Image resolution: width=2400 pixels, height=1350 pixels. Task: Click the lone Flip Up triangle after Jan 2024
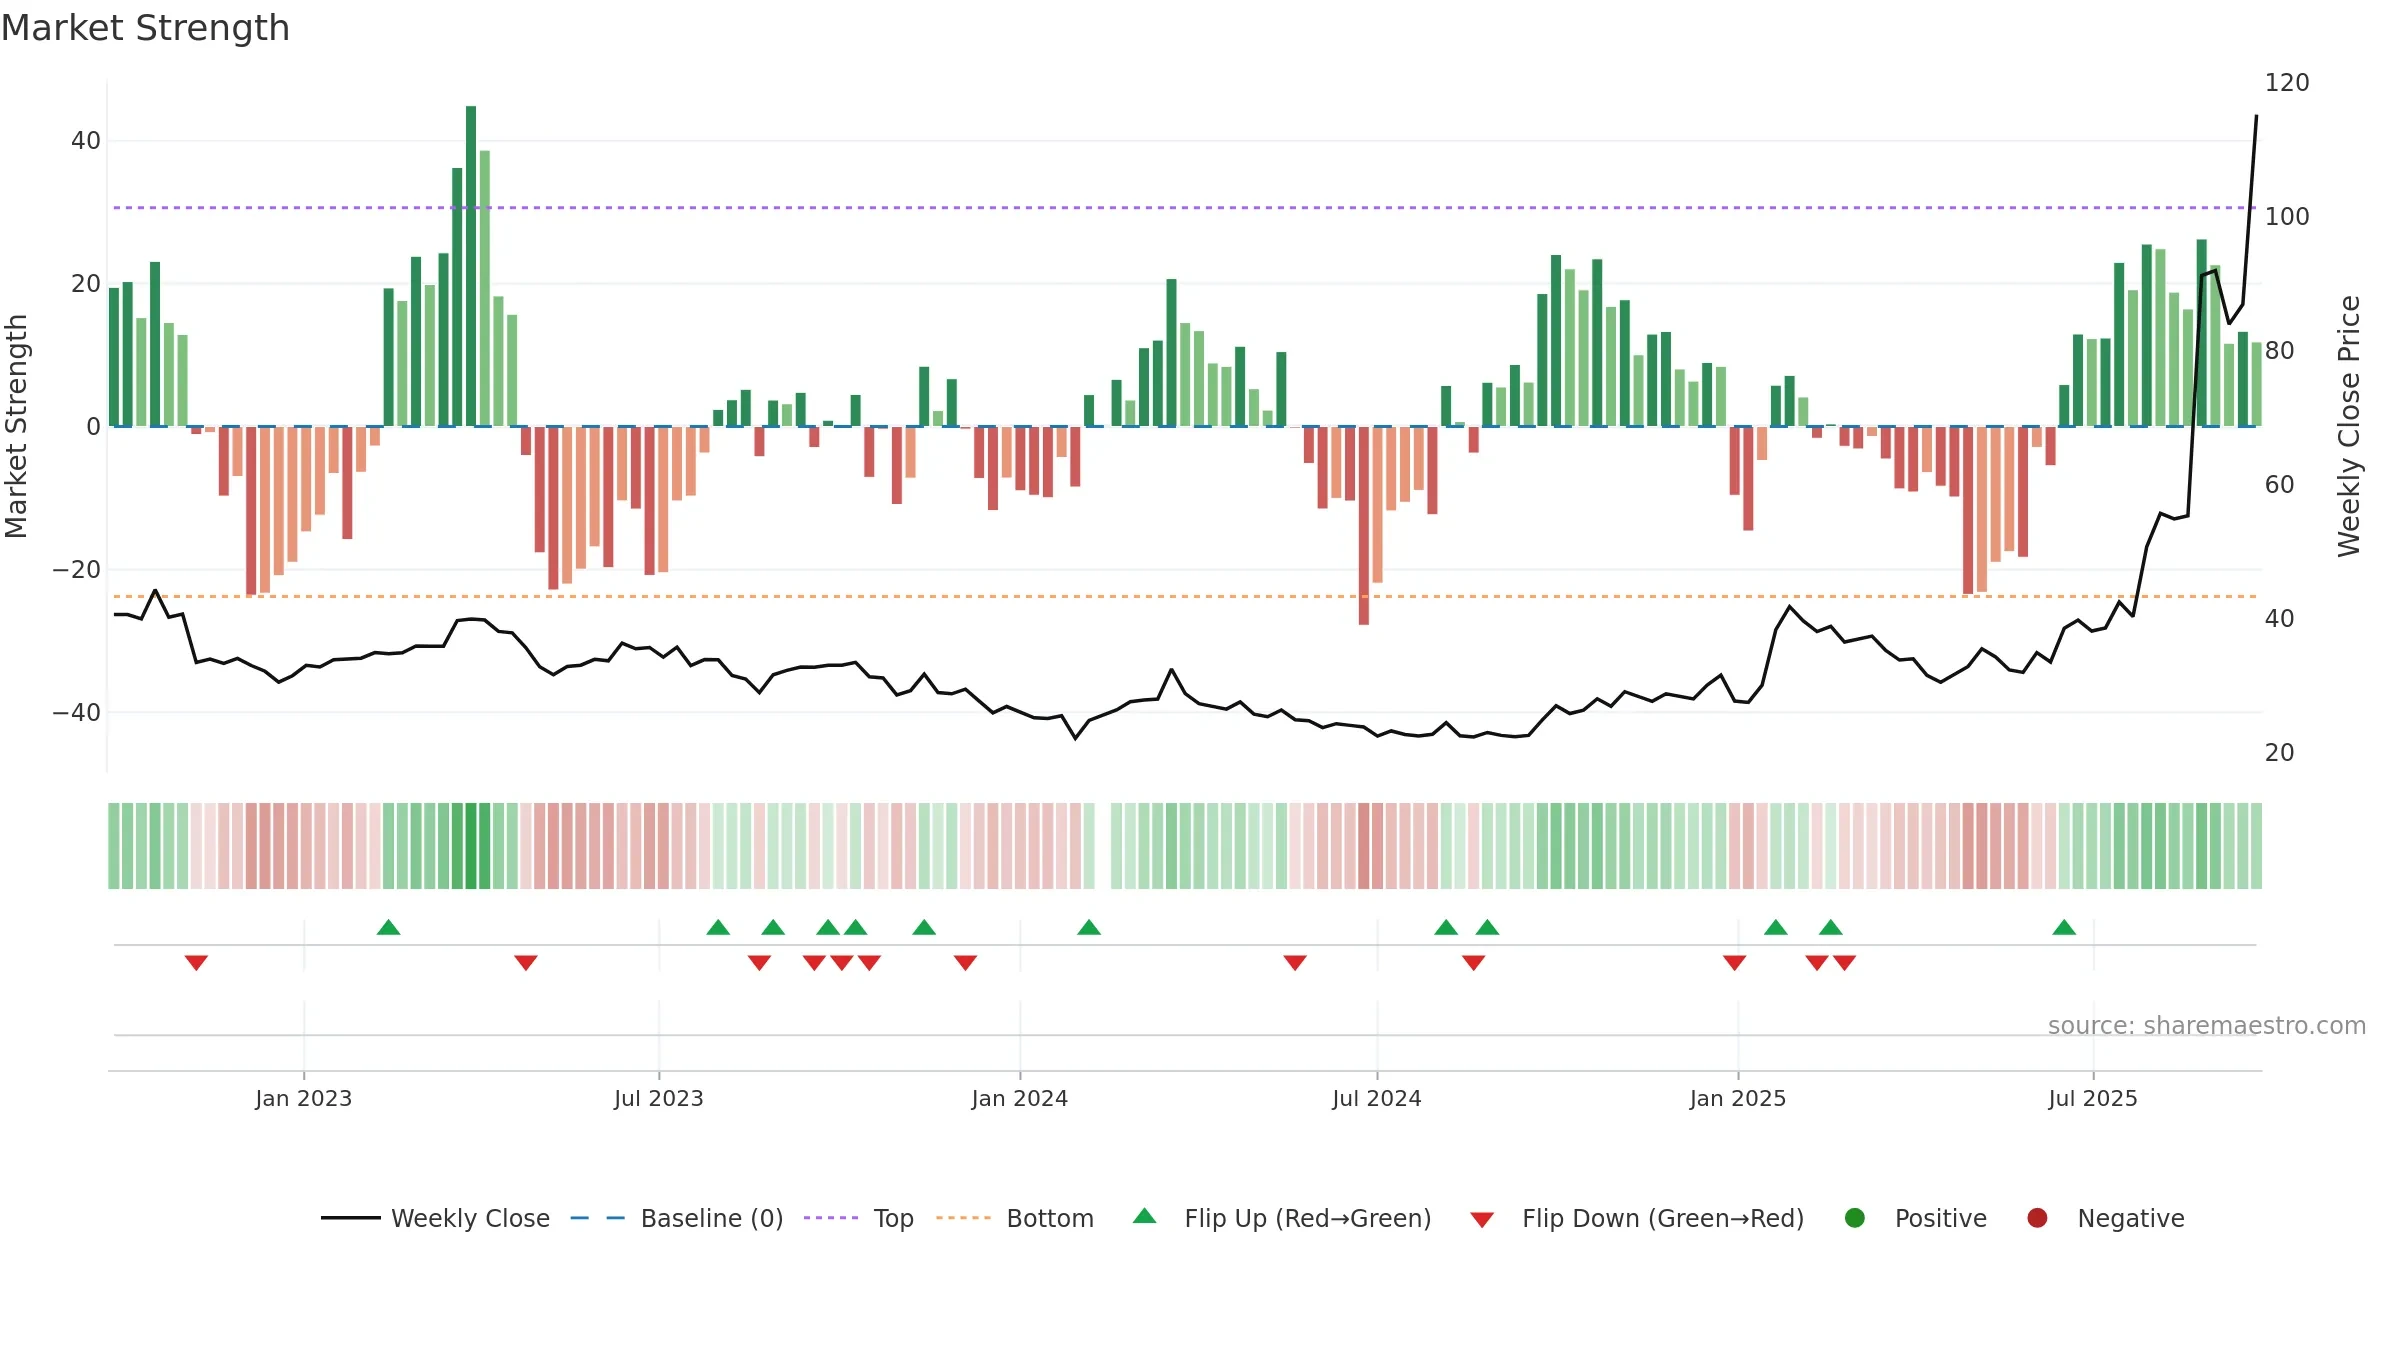[1089, 927]
